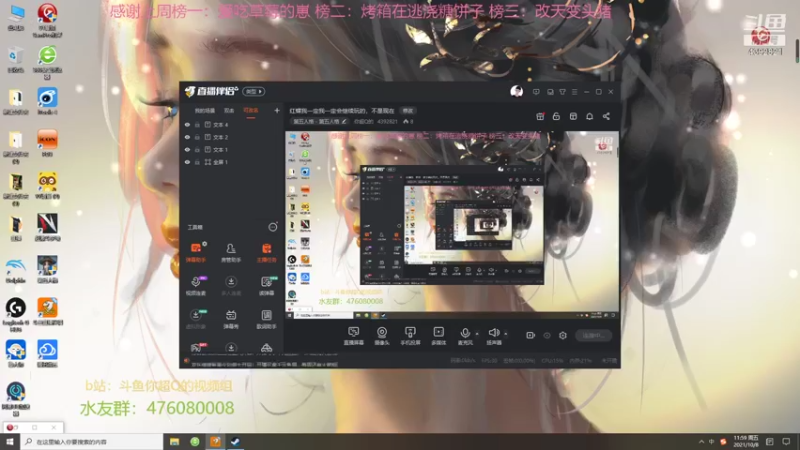Open the Windows Start menu
The height and width of the screenshot is (450, 800).
(10, 442)
